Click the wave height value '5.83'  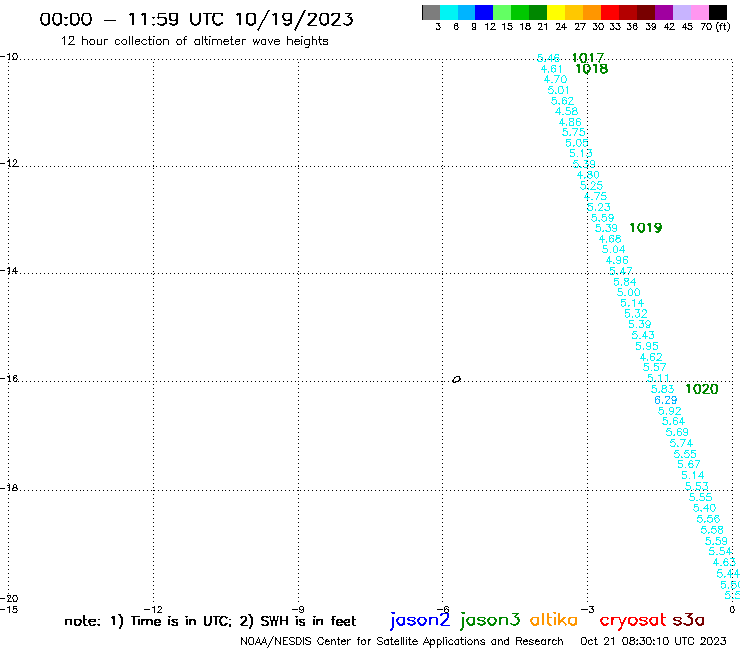tap(663, 389)
